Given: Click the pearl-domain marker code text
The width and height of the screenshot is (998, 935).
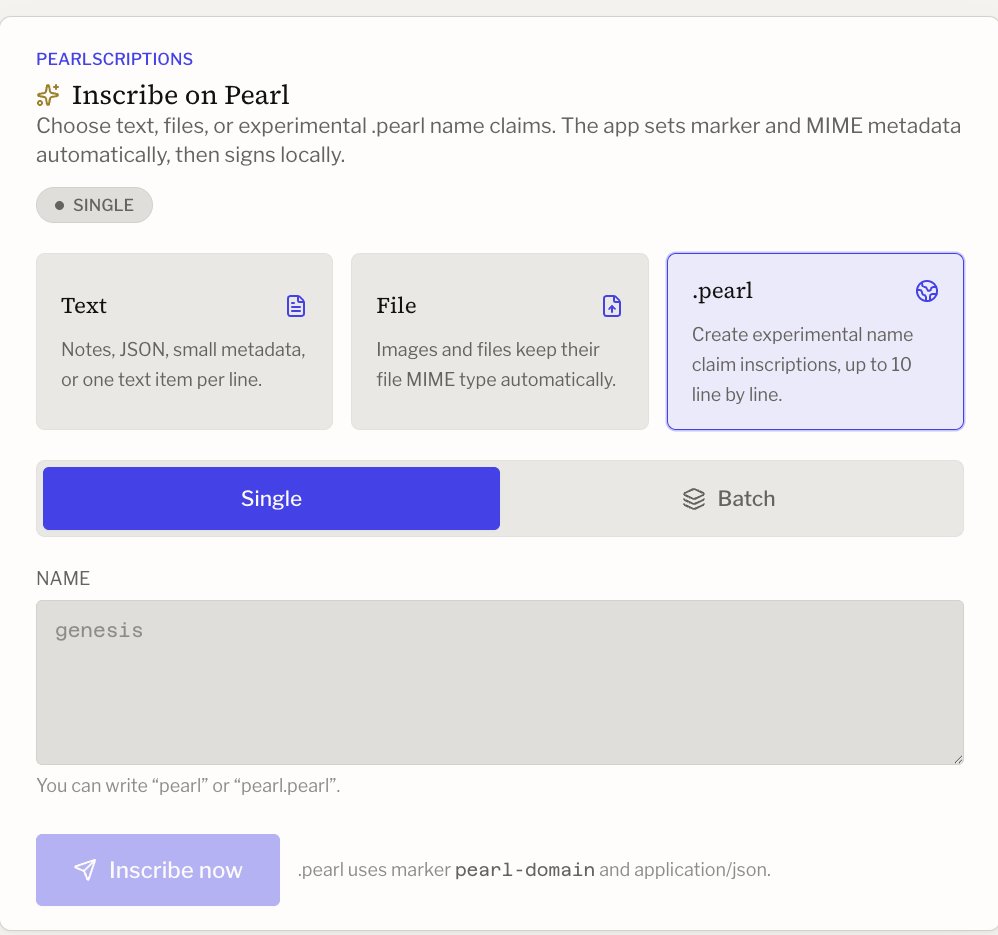Looking at the screenshot, I should click(x=525, y=869).
